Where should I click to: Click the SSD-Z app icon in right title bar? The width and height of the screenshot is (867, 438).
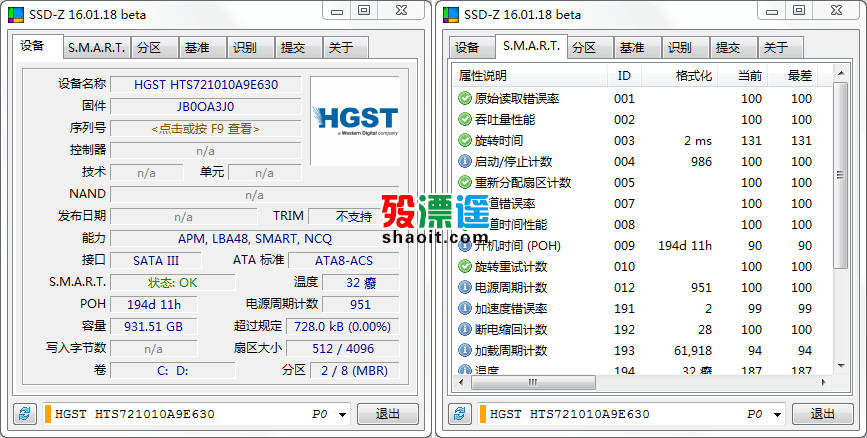(451, 14)
